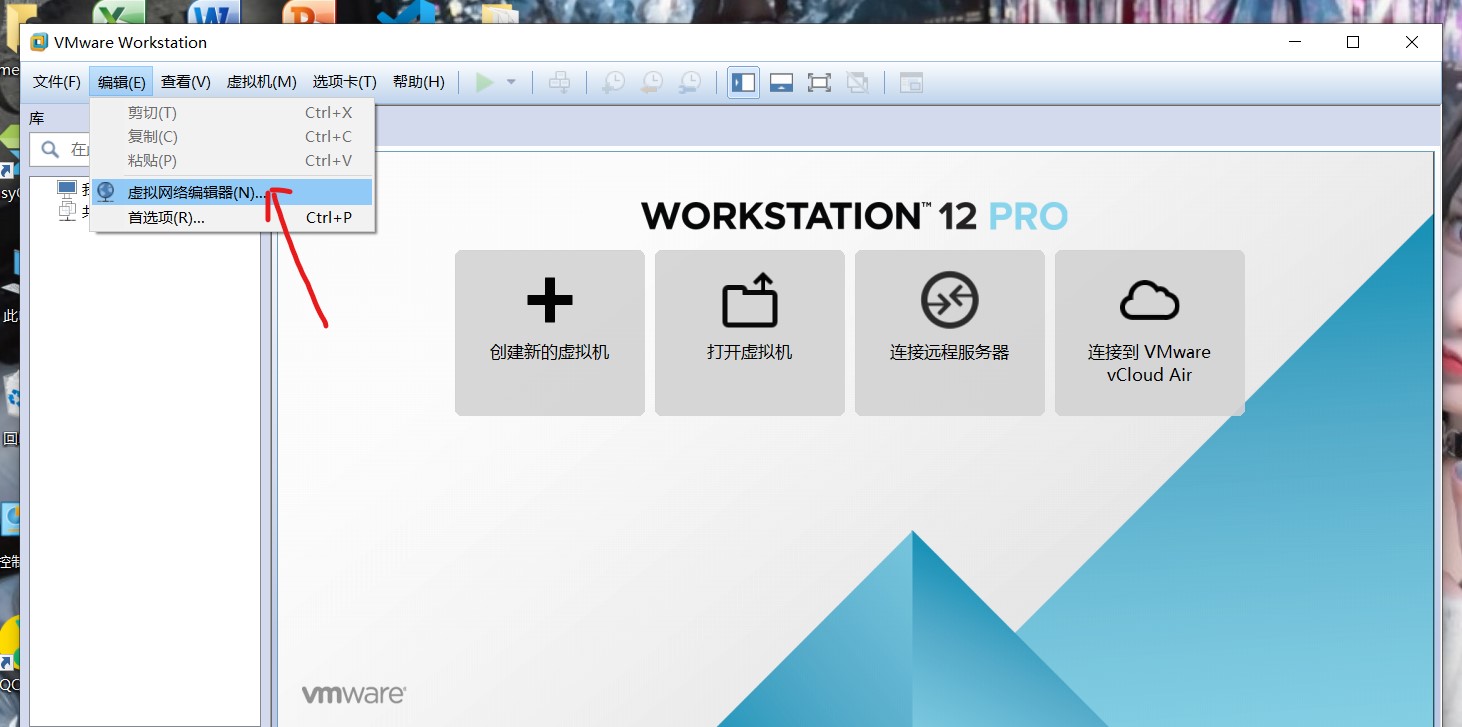Image resolution: width=1462 pixels, height=727 pixels.
Task: Click the full screen mode icon
Action: pos(819,82)
